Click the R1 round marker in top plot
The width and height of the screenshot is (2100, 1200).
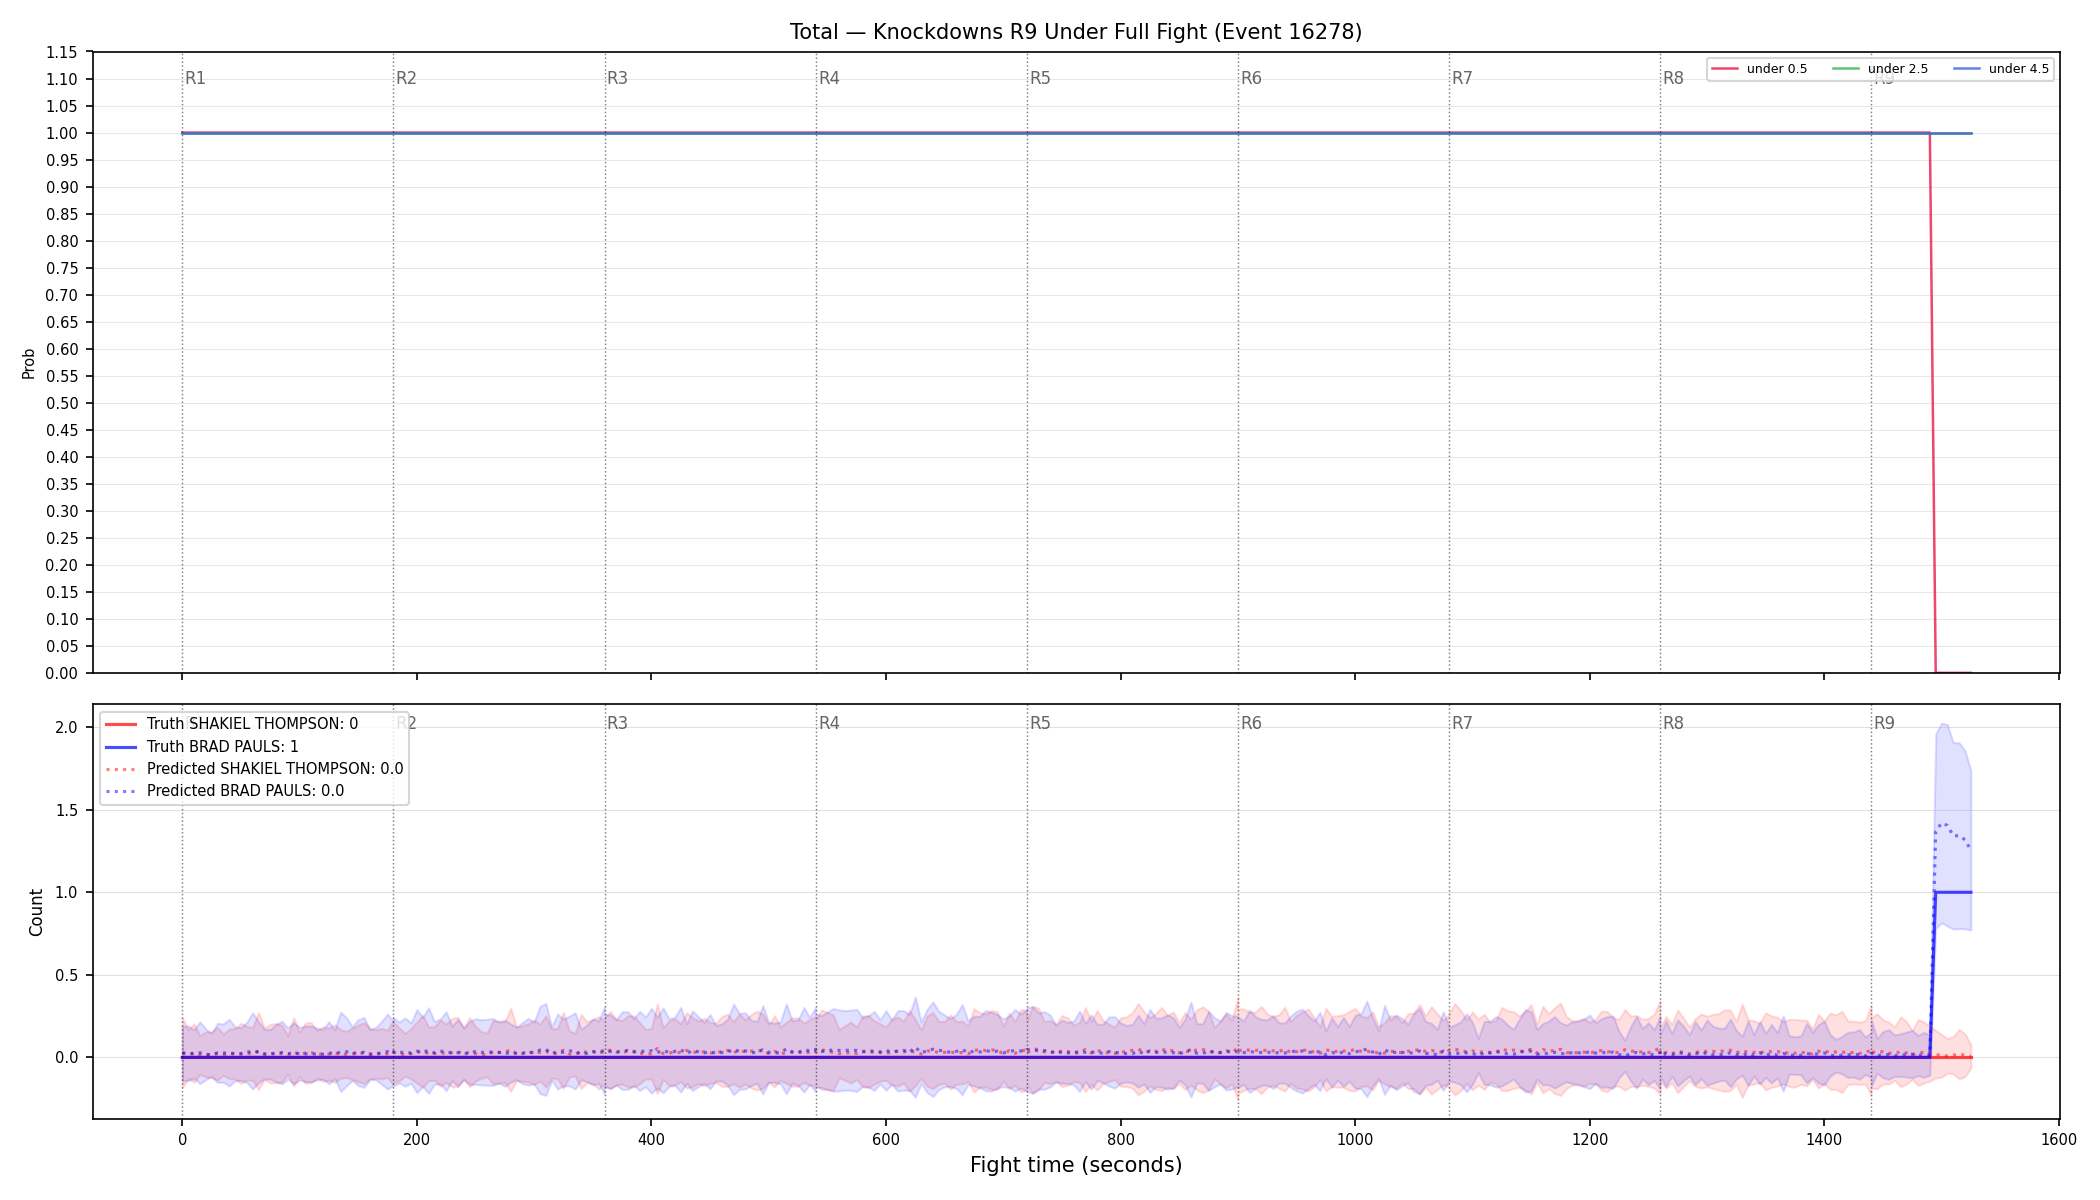coord(195,78)
